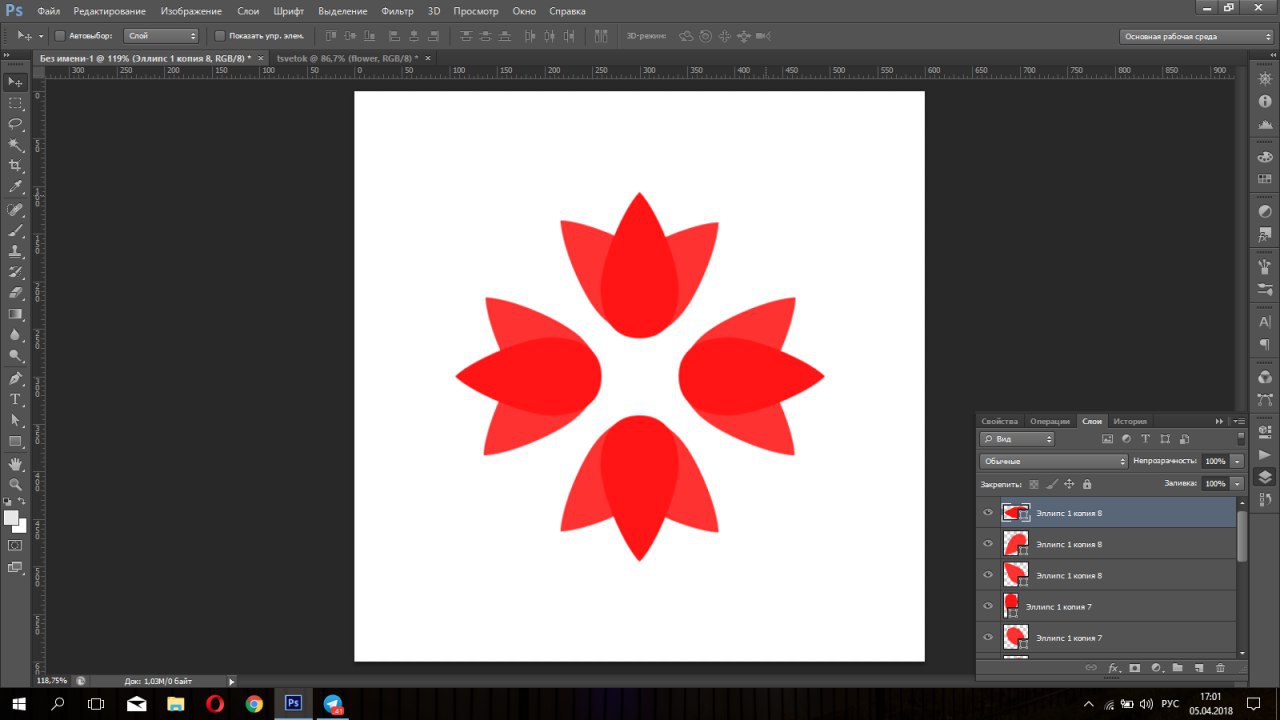The width and height of the screenshot is (1280, 720).
Task: Select the Hand tool
Action: coord(15,464)
